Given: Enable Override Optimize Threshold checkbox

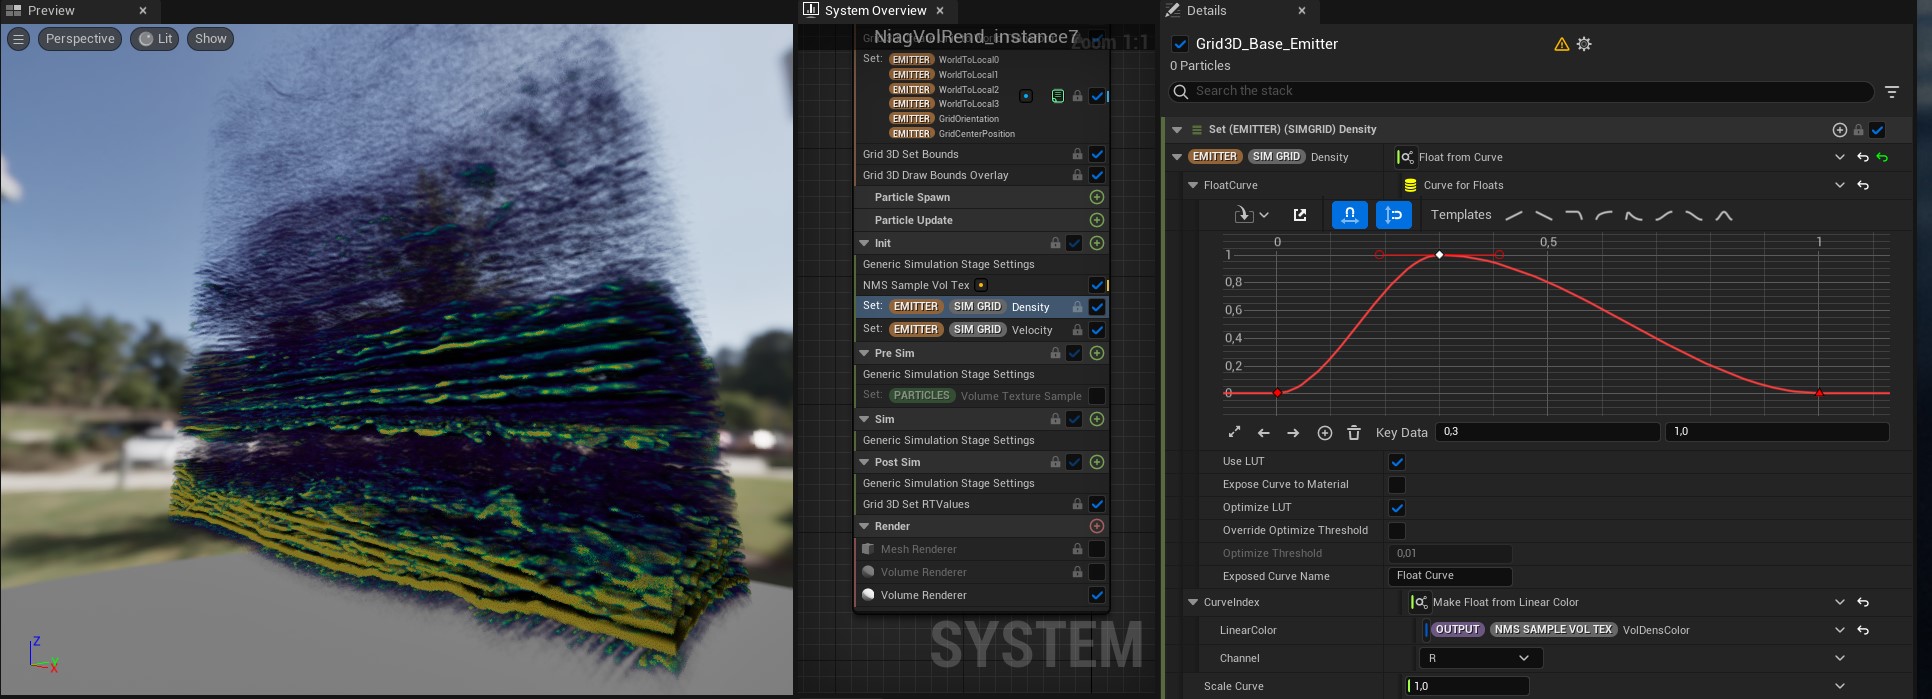Looking at the screenshot, I should [1397, 531].
